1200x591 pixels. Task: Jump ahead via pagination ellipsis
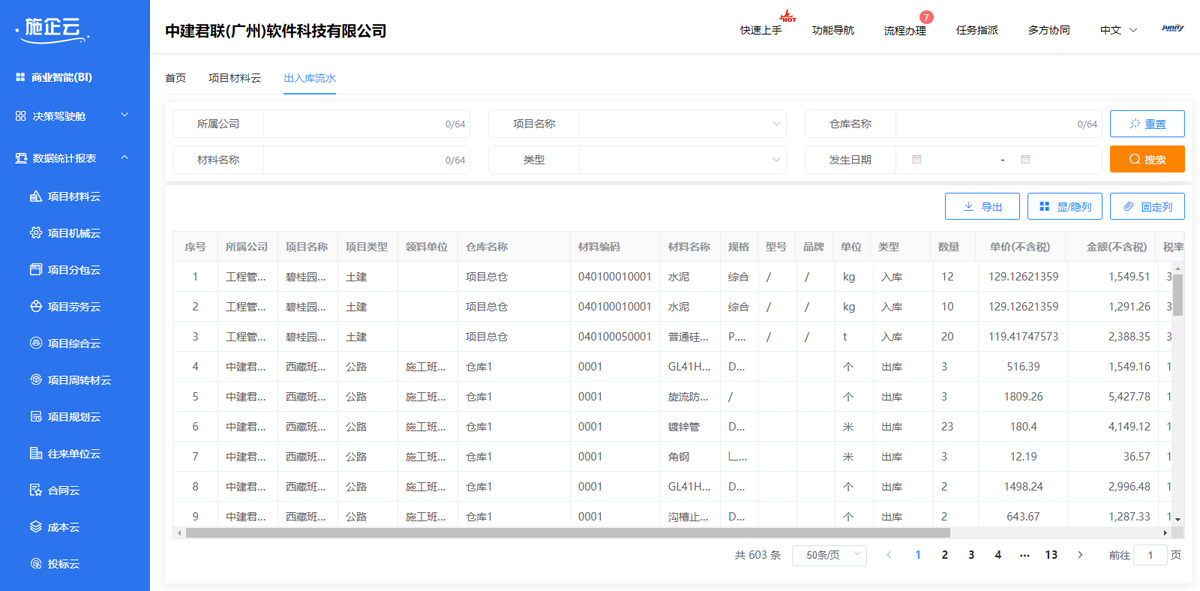(1024, 555)
